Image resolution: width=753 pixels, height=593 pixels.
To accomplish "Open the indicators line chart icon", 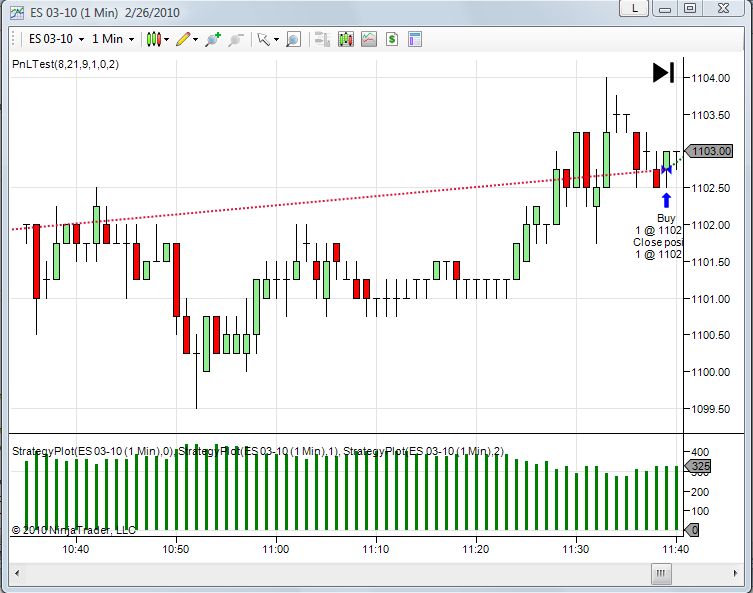I will coord(369,39).
